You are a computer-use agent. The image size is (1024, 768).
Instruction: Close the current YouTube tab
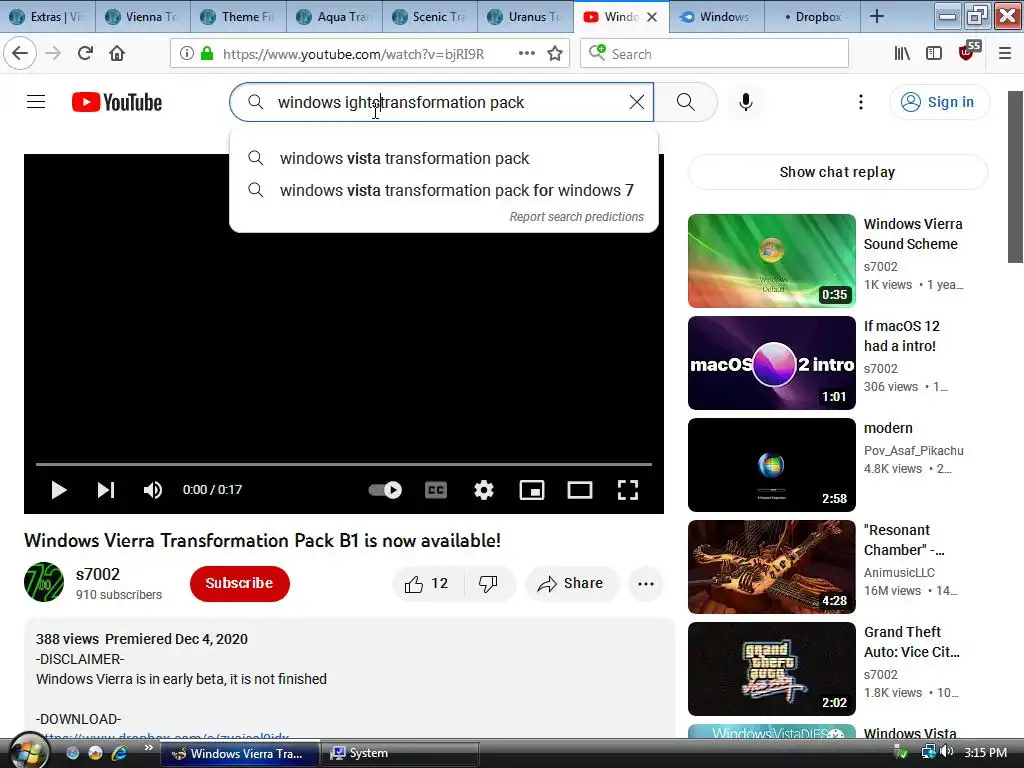[x=652, y=17]
